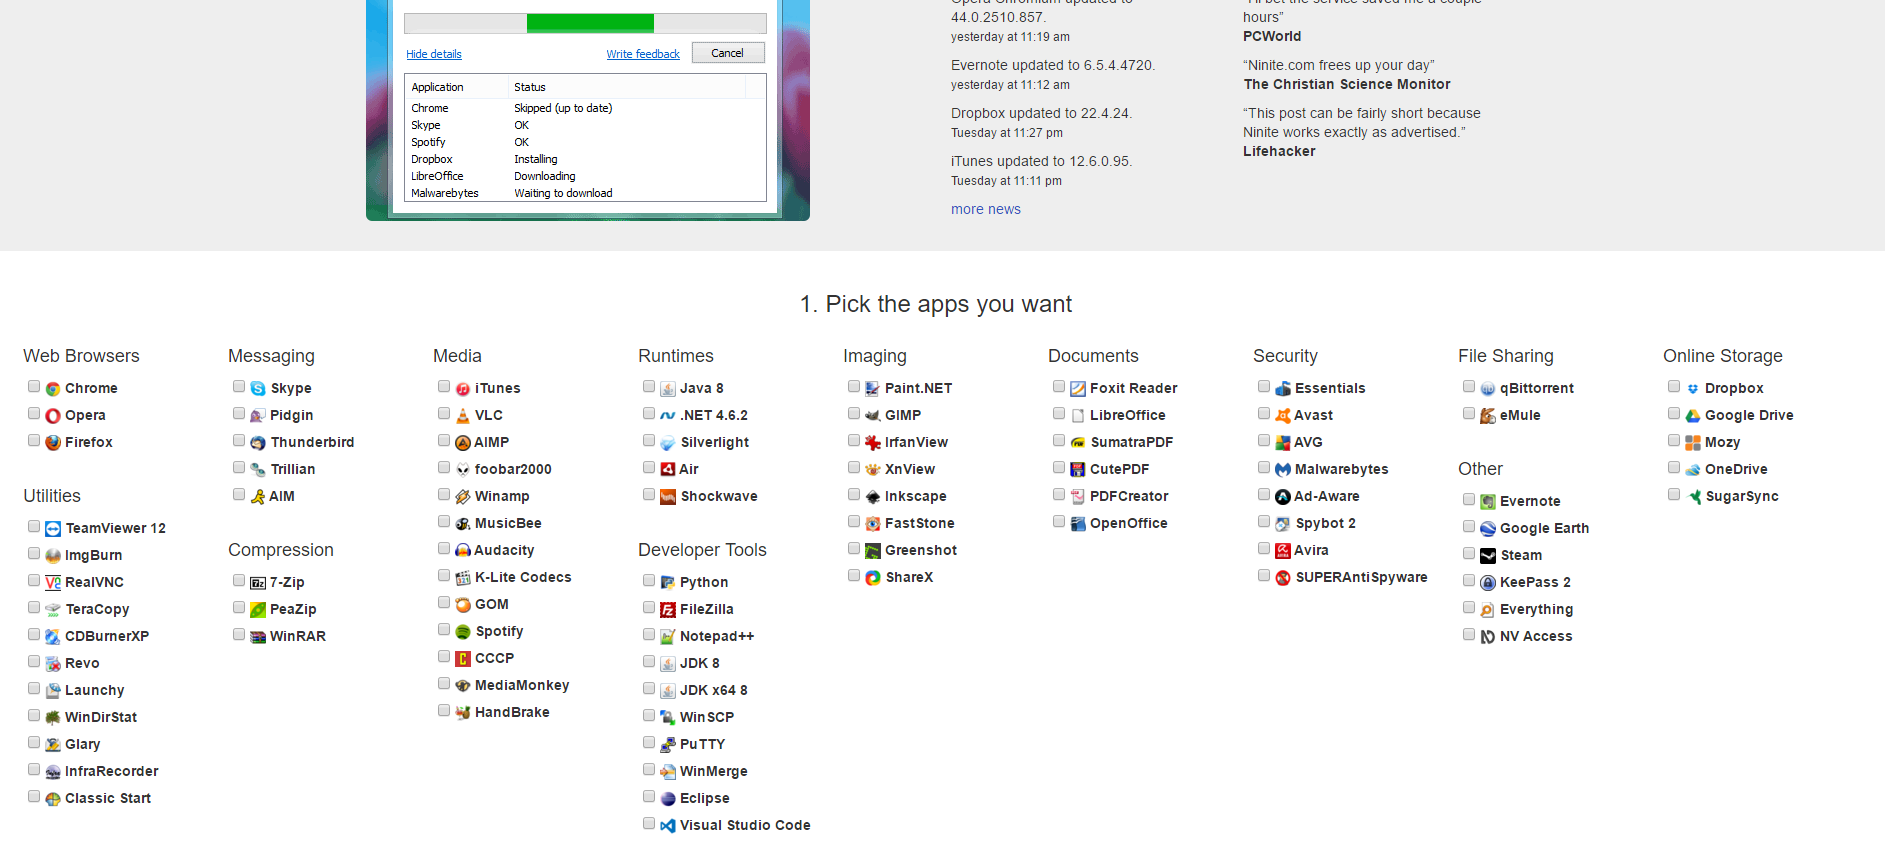Click the InfraRecorder label
1885x851 pixels.
(112, 772)
